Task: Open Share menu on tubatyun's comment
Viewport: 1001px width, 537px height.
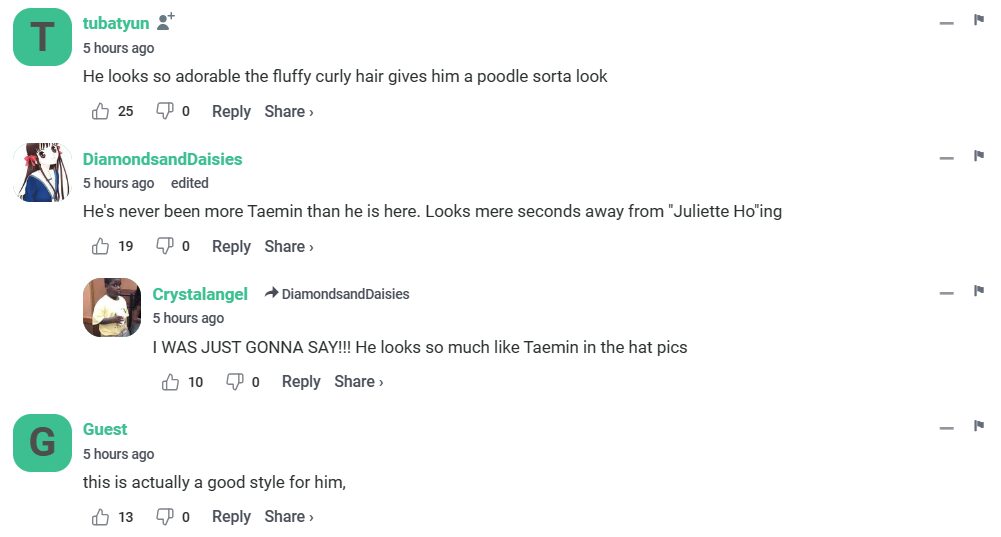Action: pyautogui.click(x=289, y=112)
